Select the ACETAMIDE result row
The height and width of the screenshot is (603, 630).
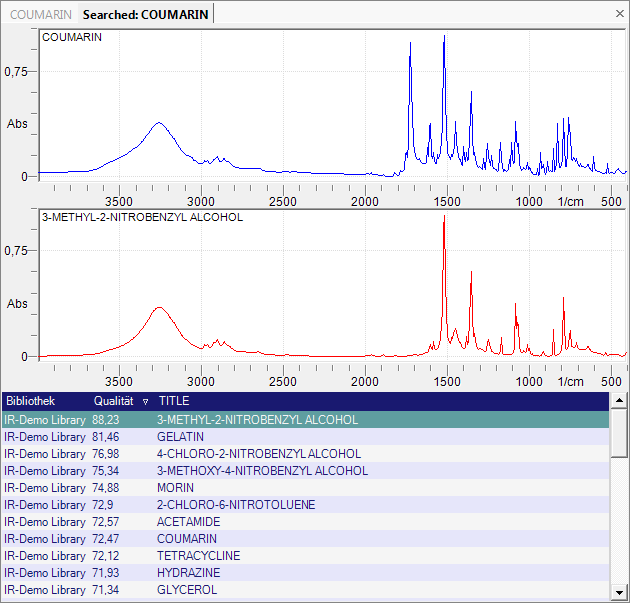click(186, 522)
